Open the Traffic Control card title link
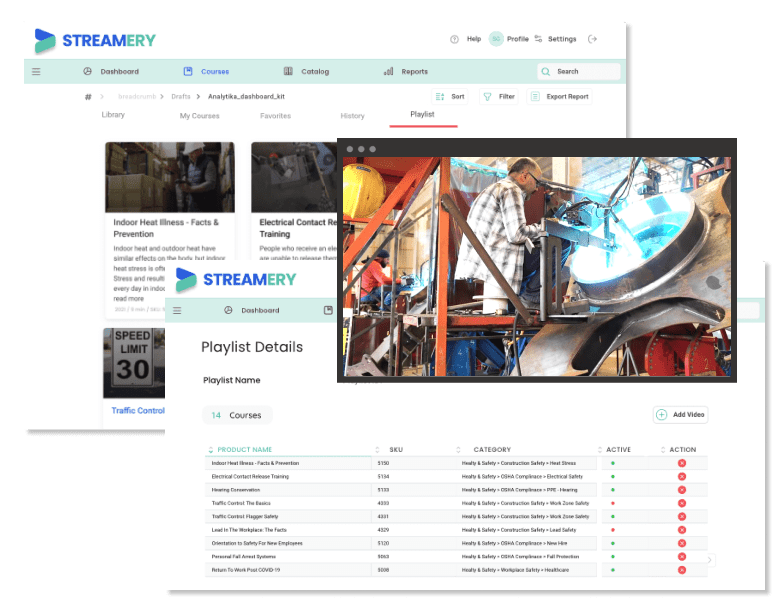Image resolution: width=775 pixels, height=600 pixels. coord(138,411)
